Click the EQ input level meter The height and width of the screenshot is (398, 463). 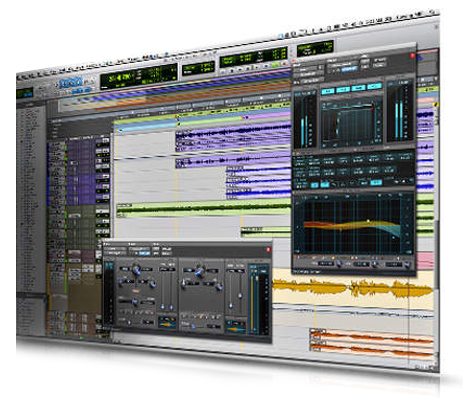coord(305,120)
